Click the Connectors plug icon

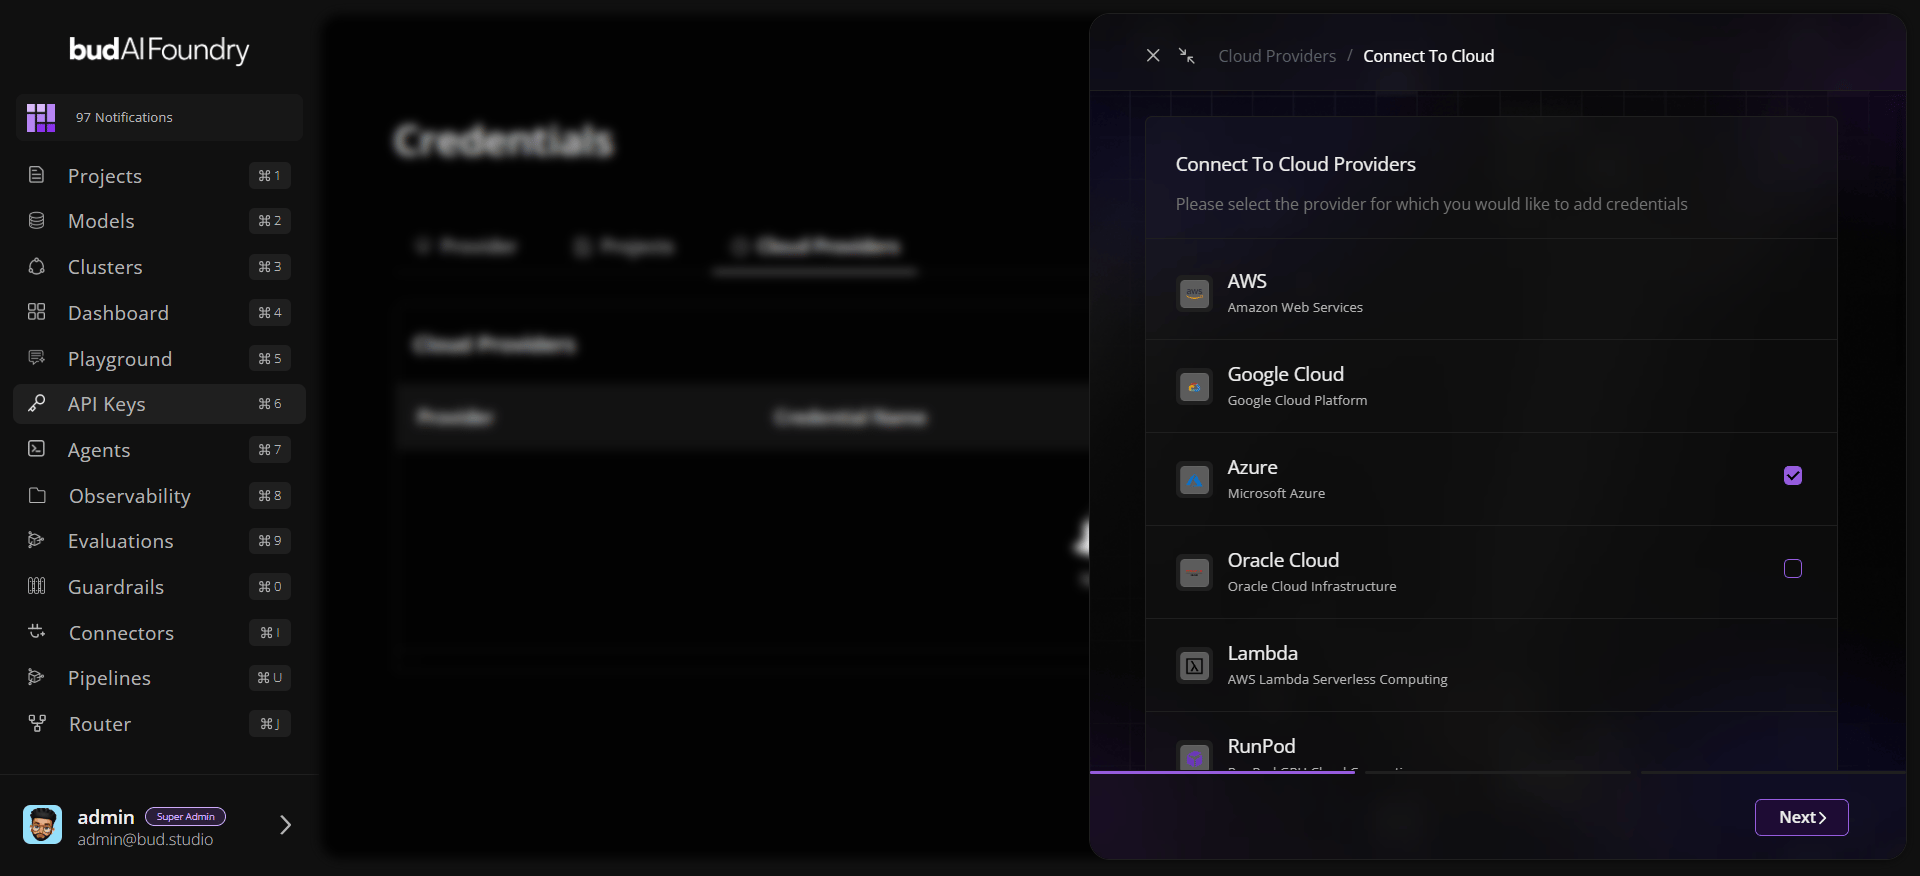[37, 632]
